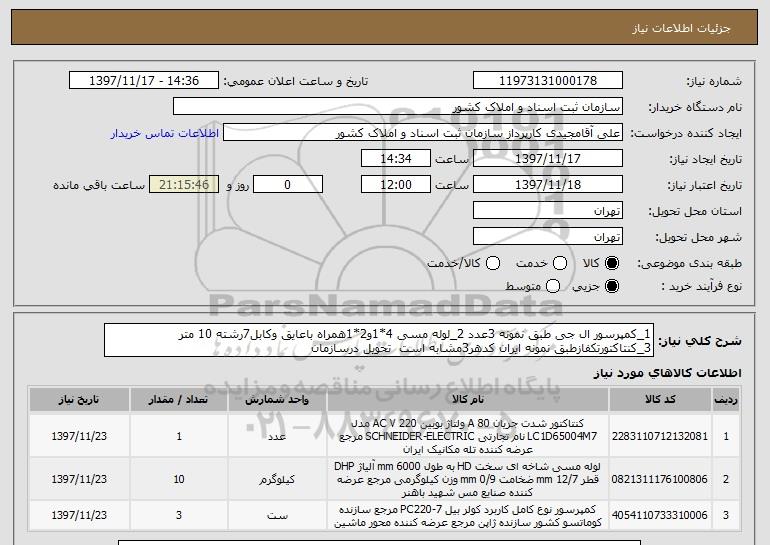Click need date 1397/11/23 in row 3
The height and width of the screenshot is (545, 770).
tap(79, 515)
